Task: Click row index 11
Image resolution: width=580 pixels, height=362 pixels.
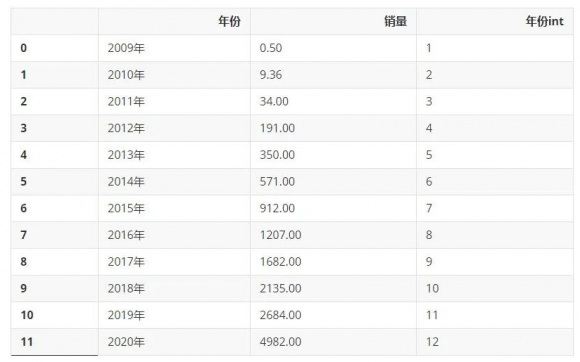Action: coord(27,342)
